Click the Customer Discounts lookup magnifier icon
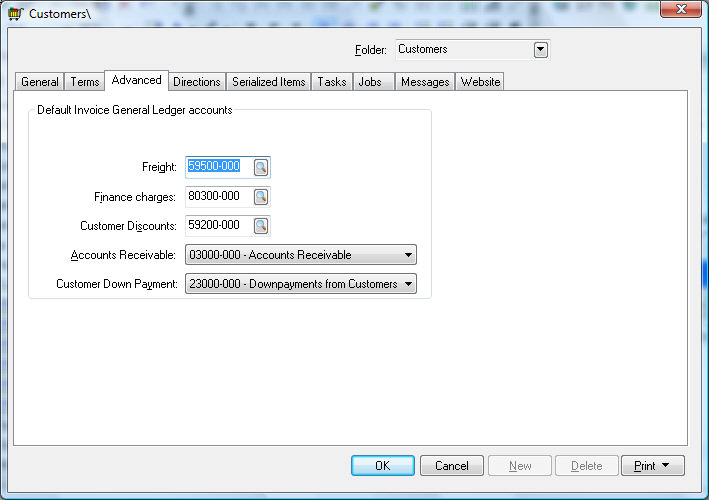The image size is (709, 500). [x=260, y=226]
